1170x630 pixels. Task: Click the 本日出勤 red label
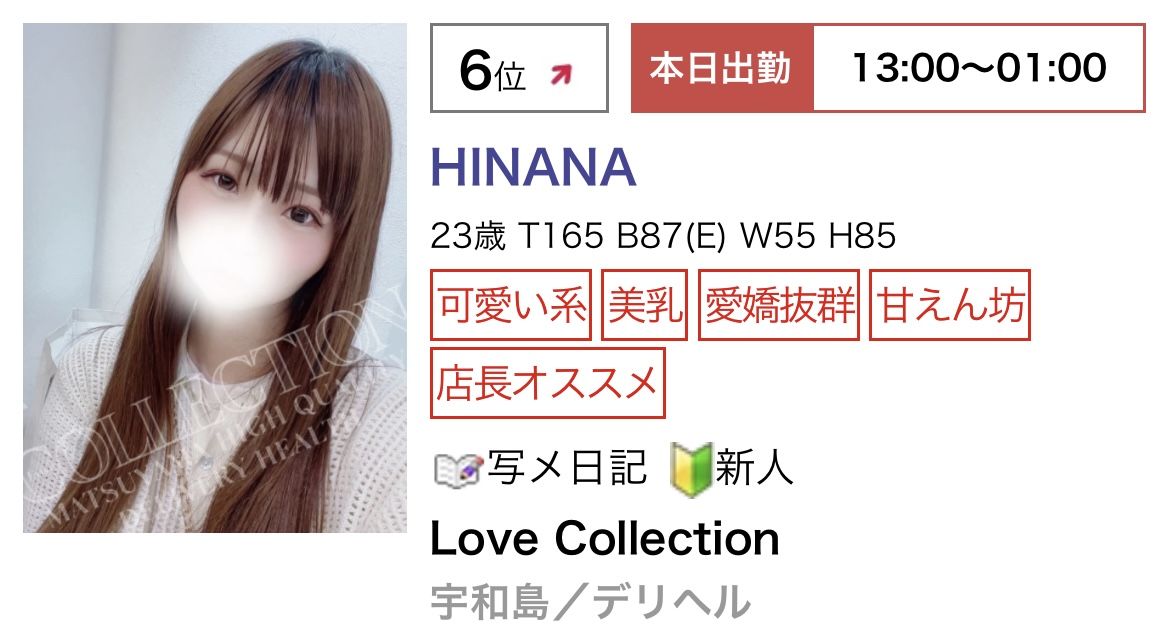(722, 68)
